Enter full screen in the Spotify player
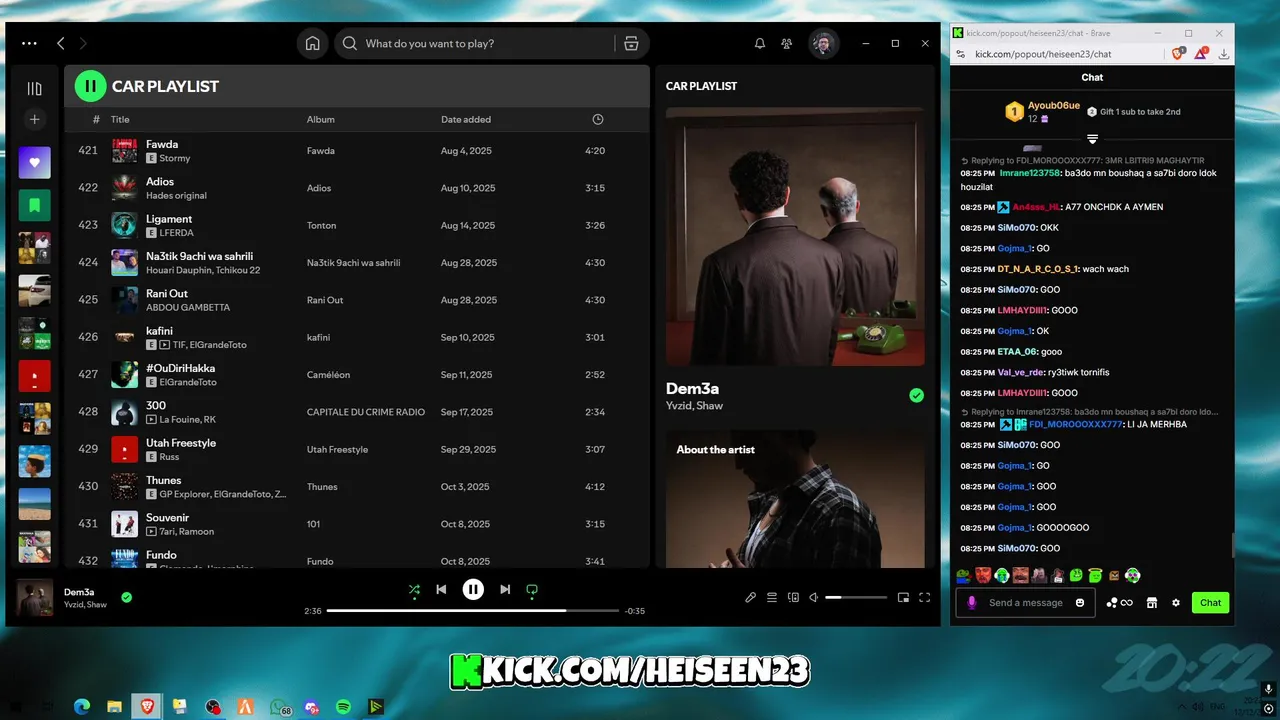The height and width of the screenshot is (720, 1280). pos(924,597)
